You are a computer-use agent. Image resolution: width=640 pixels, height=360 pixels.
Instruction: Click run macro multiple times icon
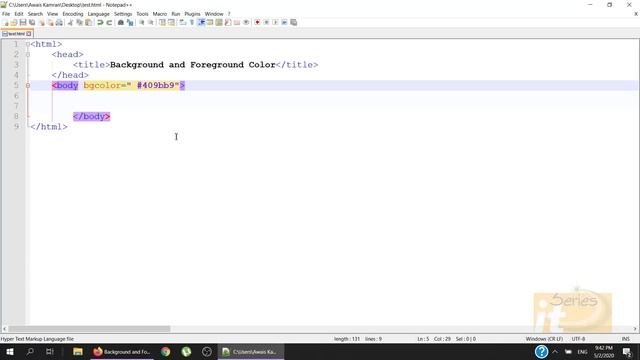point(284,23)
